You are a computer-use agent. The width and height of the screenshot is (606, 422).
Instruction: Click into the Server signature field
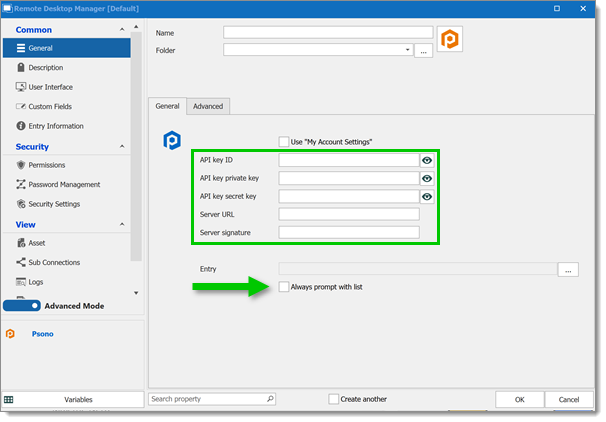click(349, 233)
